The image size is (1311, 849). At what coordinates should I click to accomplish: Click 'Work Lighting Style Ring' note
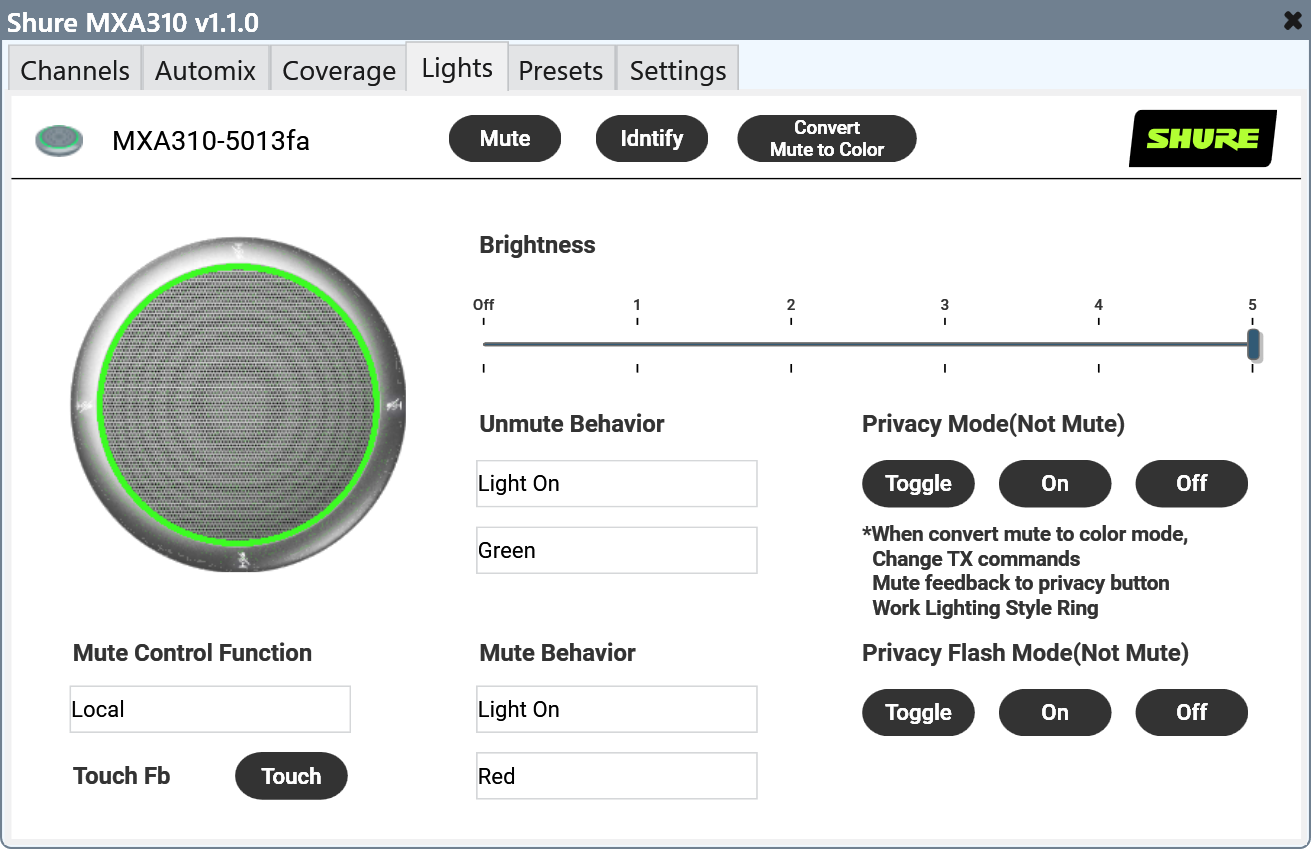pos(985,608)
